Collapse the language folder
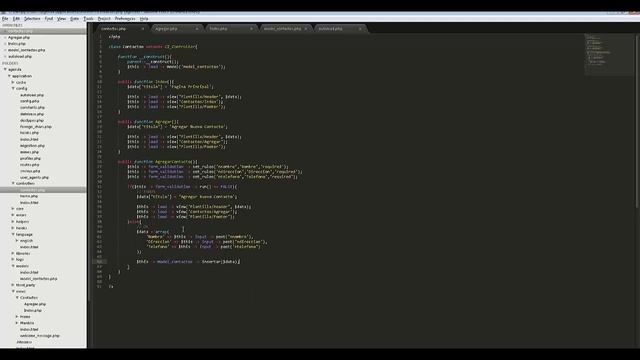This screenshot has width=640, height=360. [13, 234]
